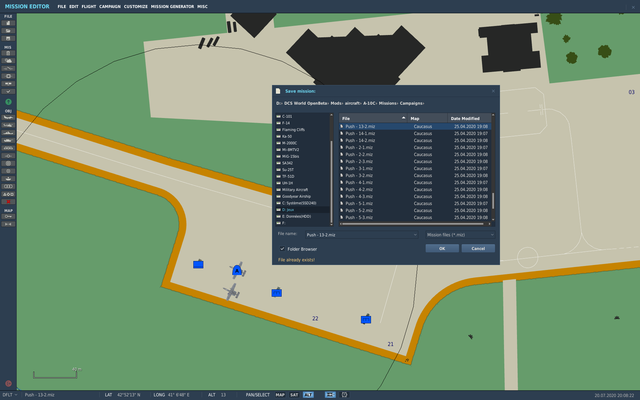Sort the list by the Map column header

tap(428, 118)
